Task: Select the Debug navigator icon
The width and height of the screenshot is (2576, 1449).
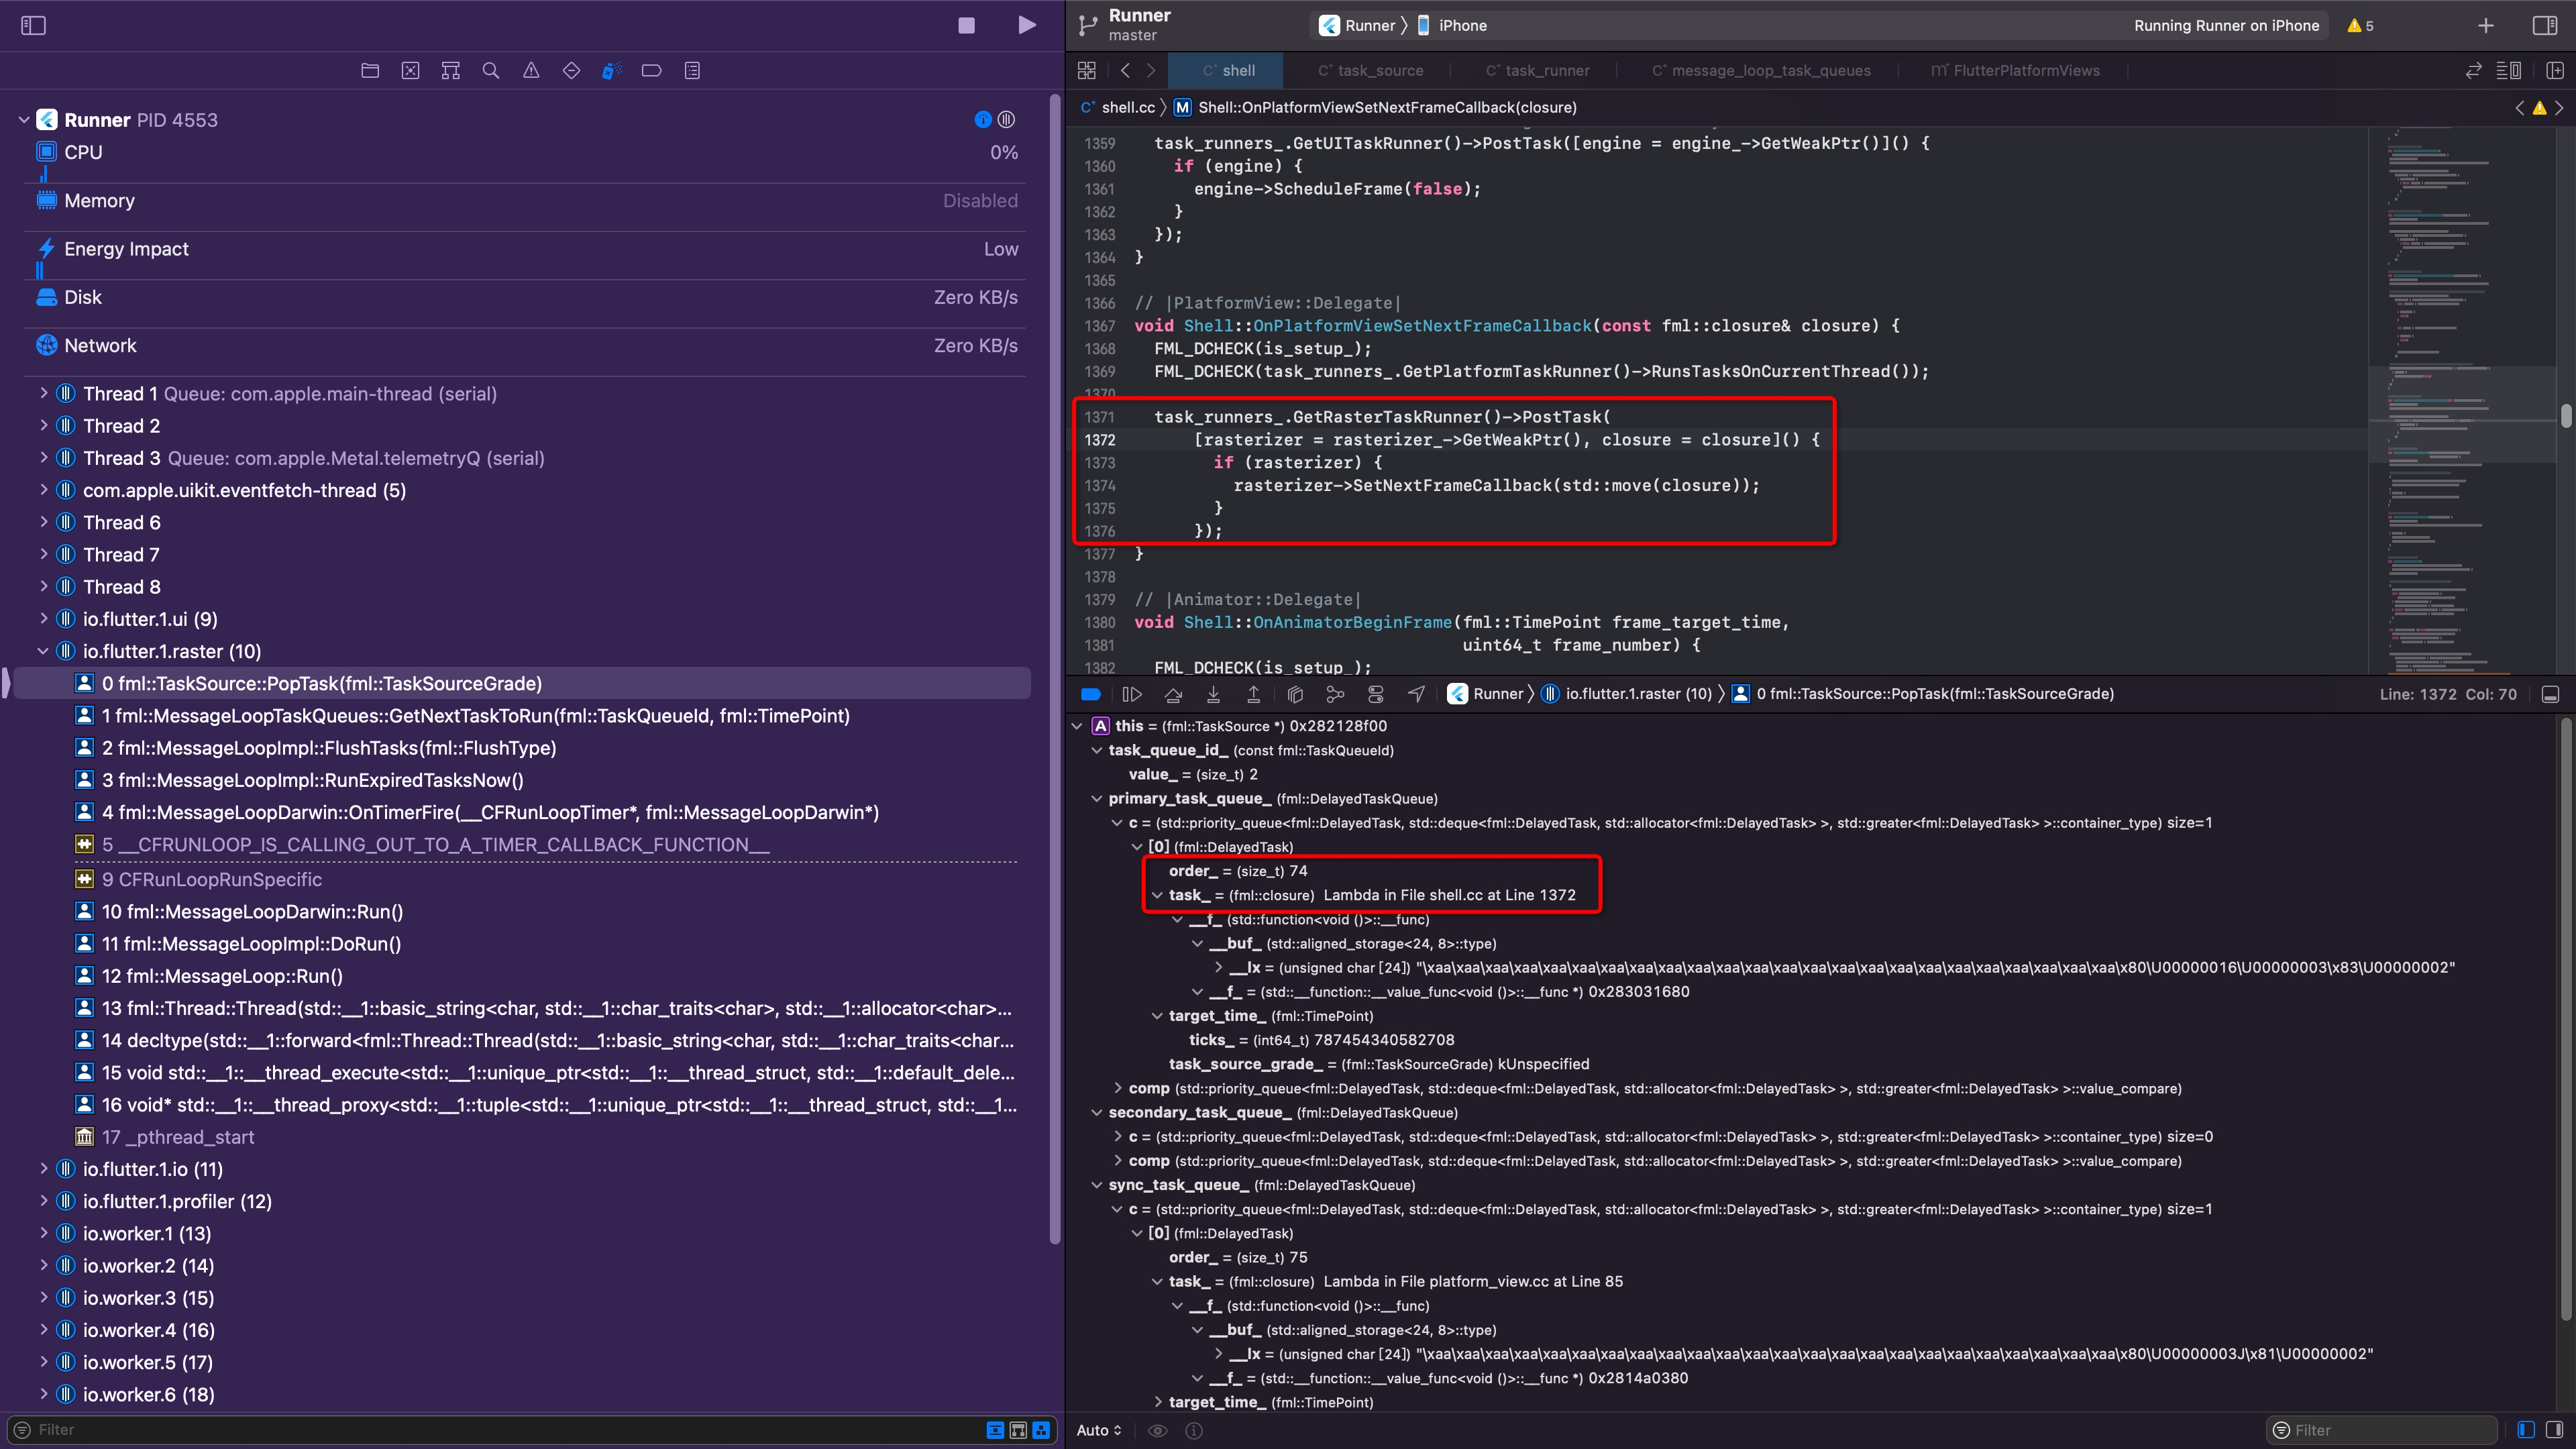Action: 611,70
